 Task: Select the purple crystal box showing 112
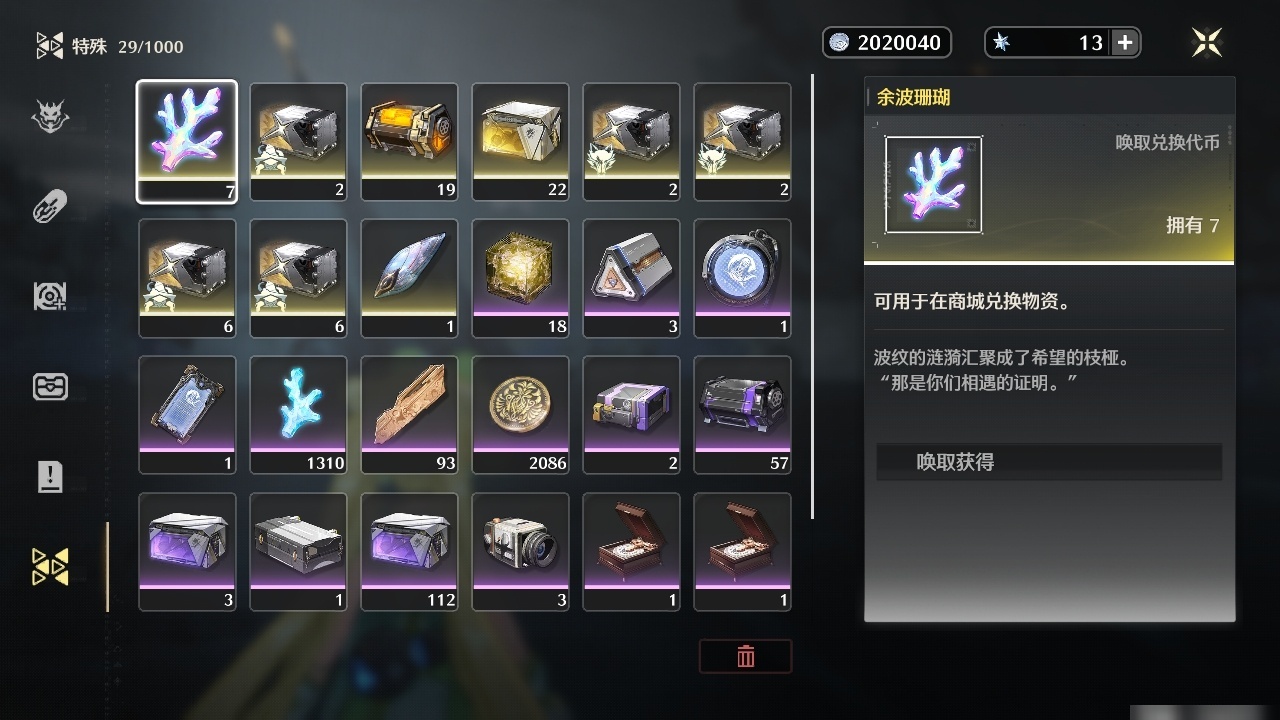pos(409,552)
